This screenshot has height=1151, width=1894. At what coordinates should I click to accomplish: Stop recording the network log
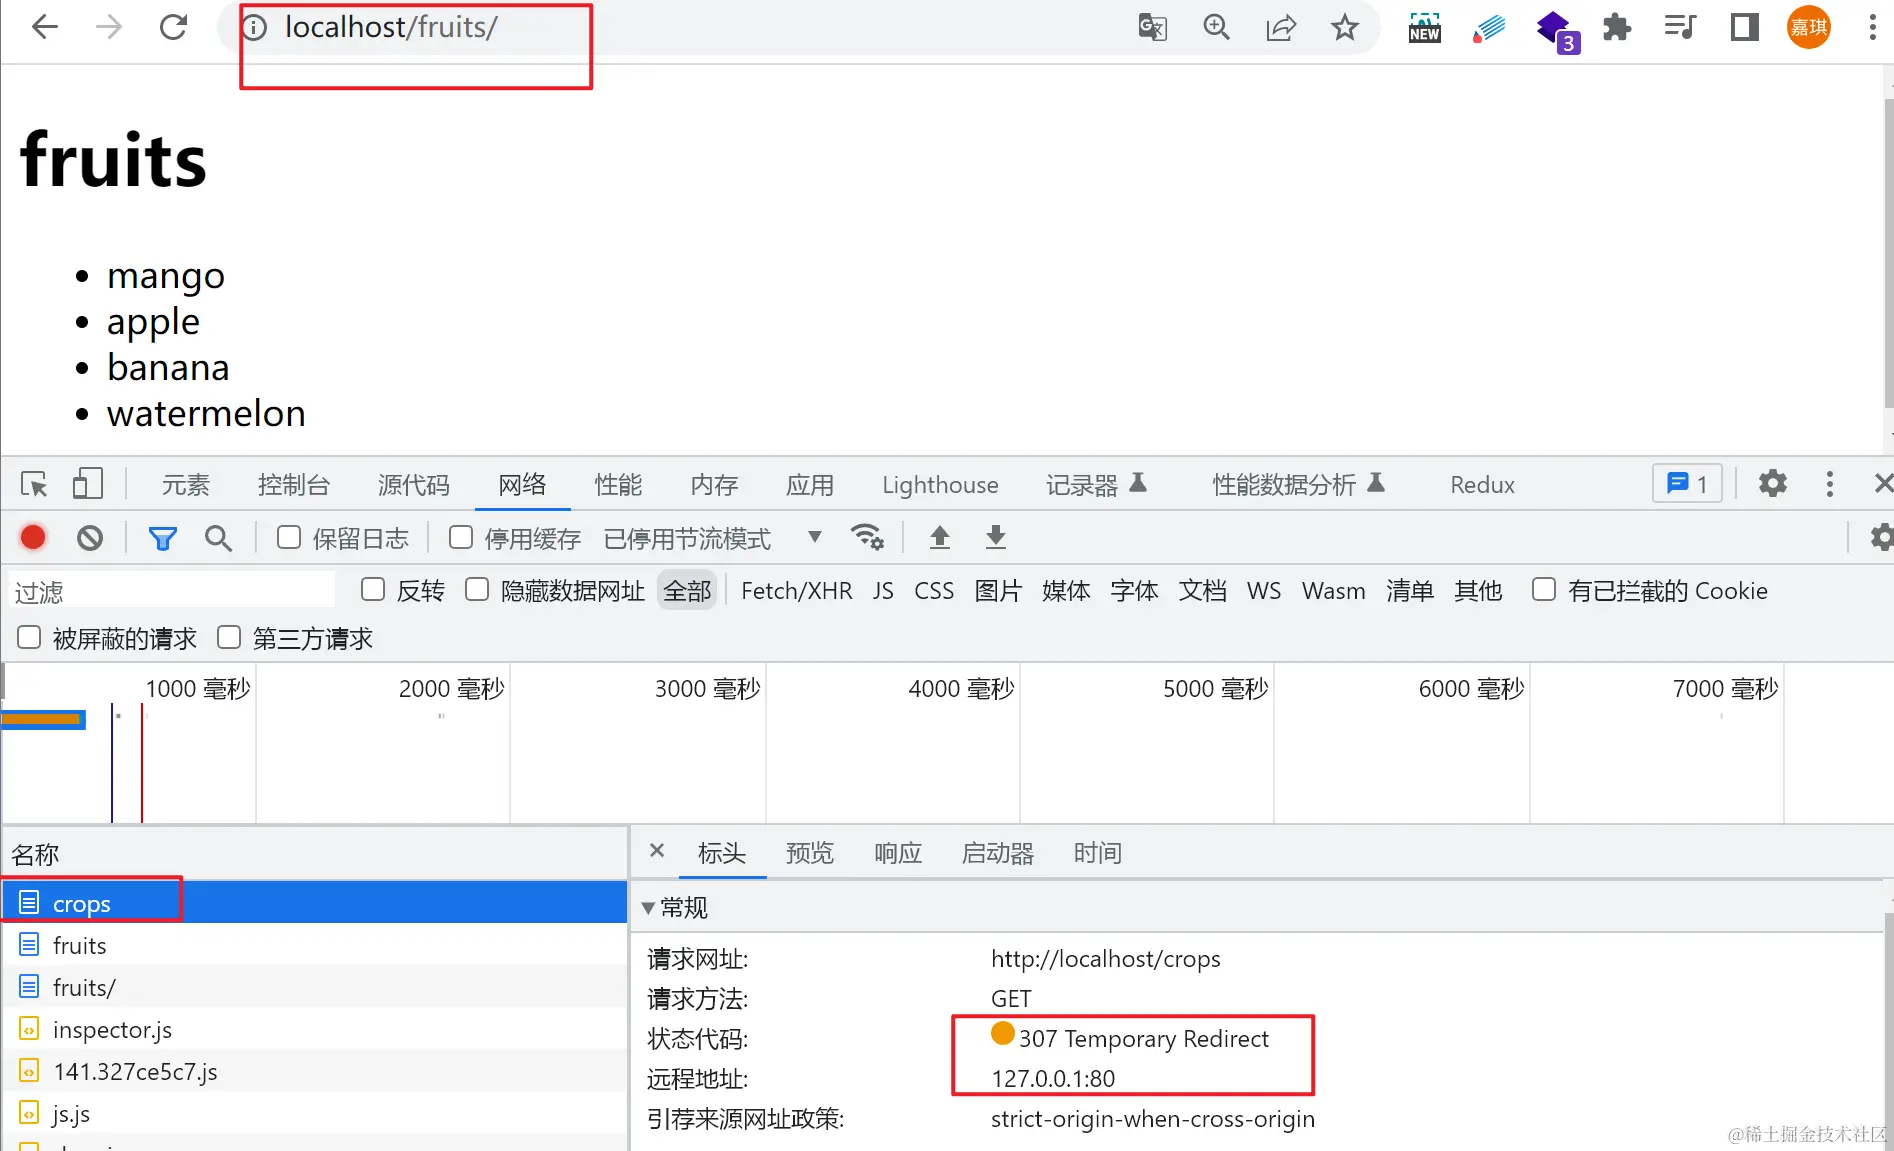coord(33,538)
